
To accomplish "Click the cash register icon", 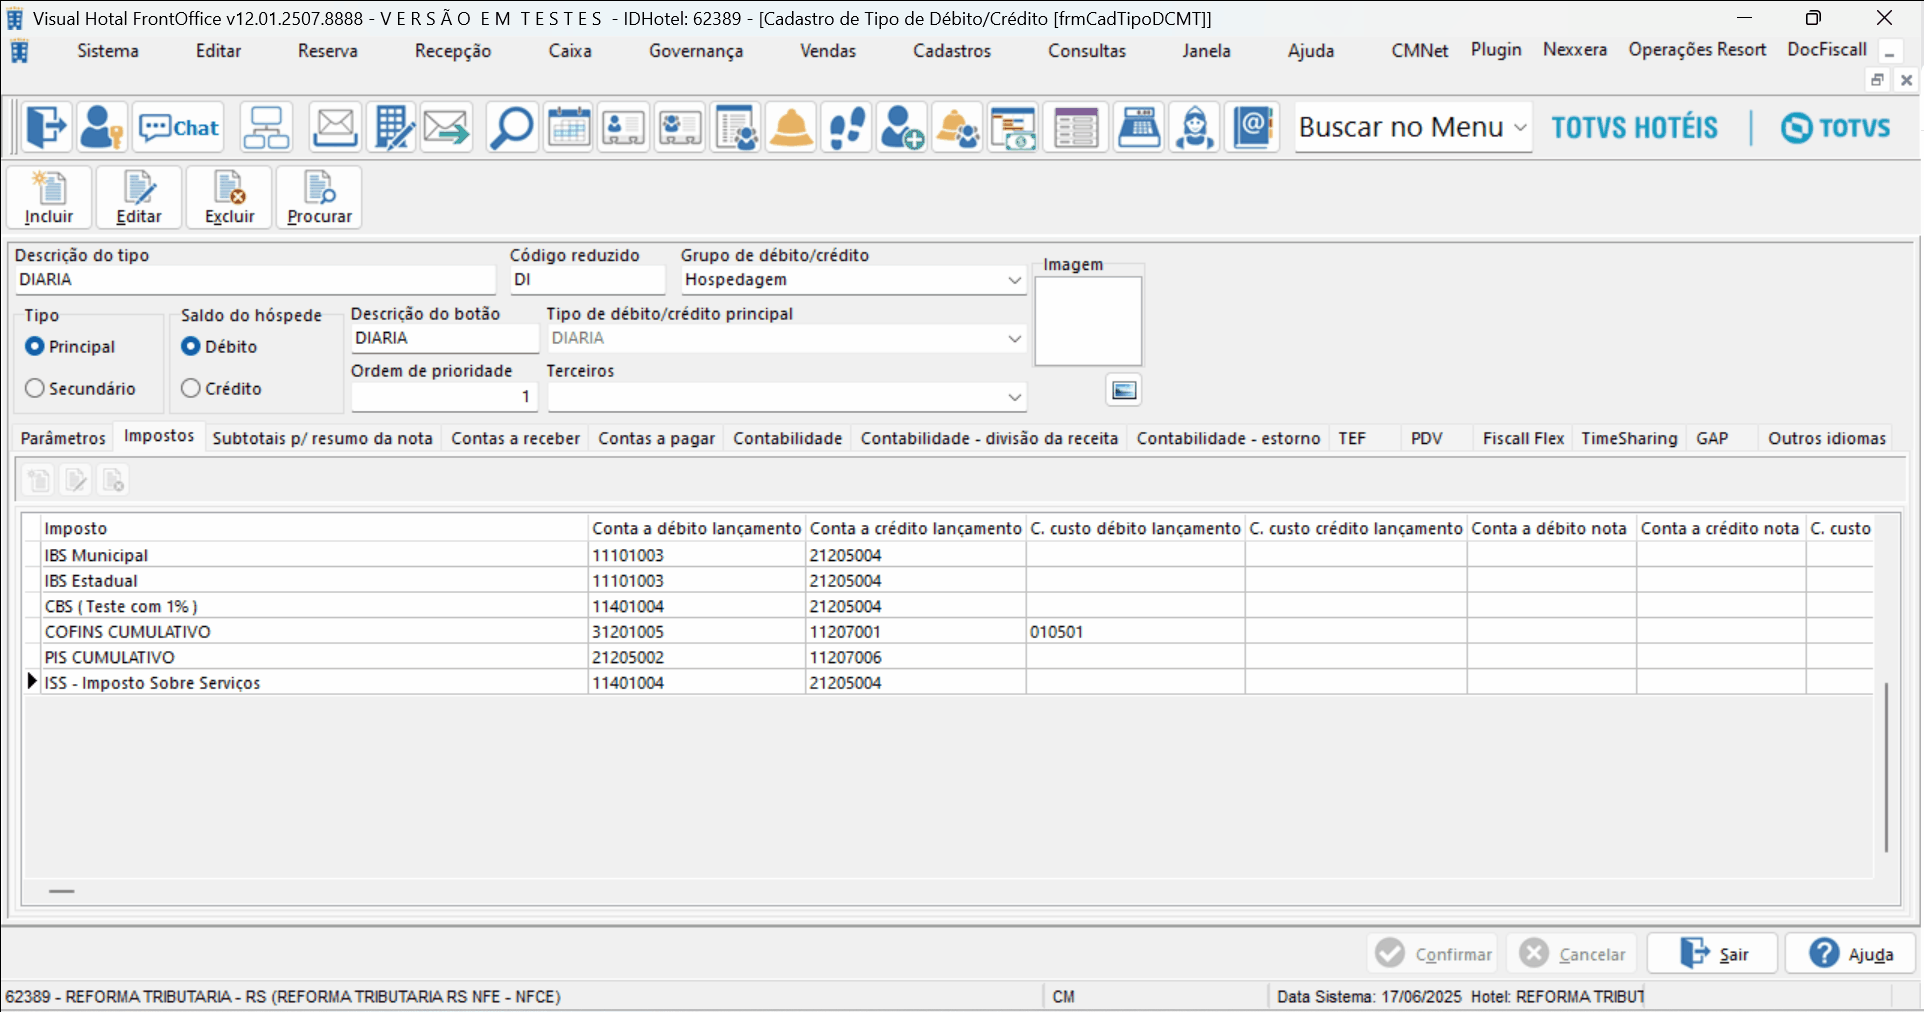I will point(1139,128).
